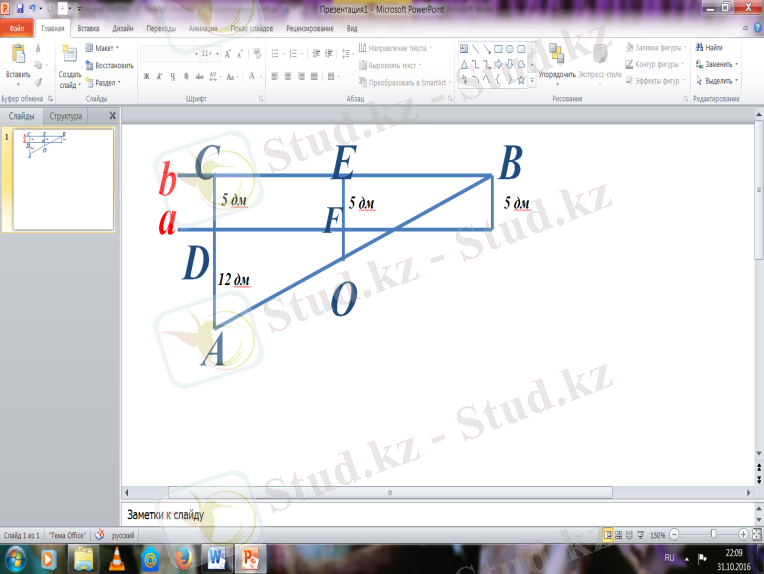764x574 pixels.
Task: Toggle underline formatting Ч
Action: pos(173,76)
